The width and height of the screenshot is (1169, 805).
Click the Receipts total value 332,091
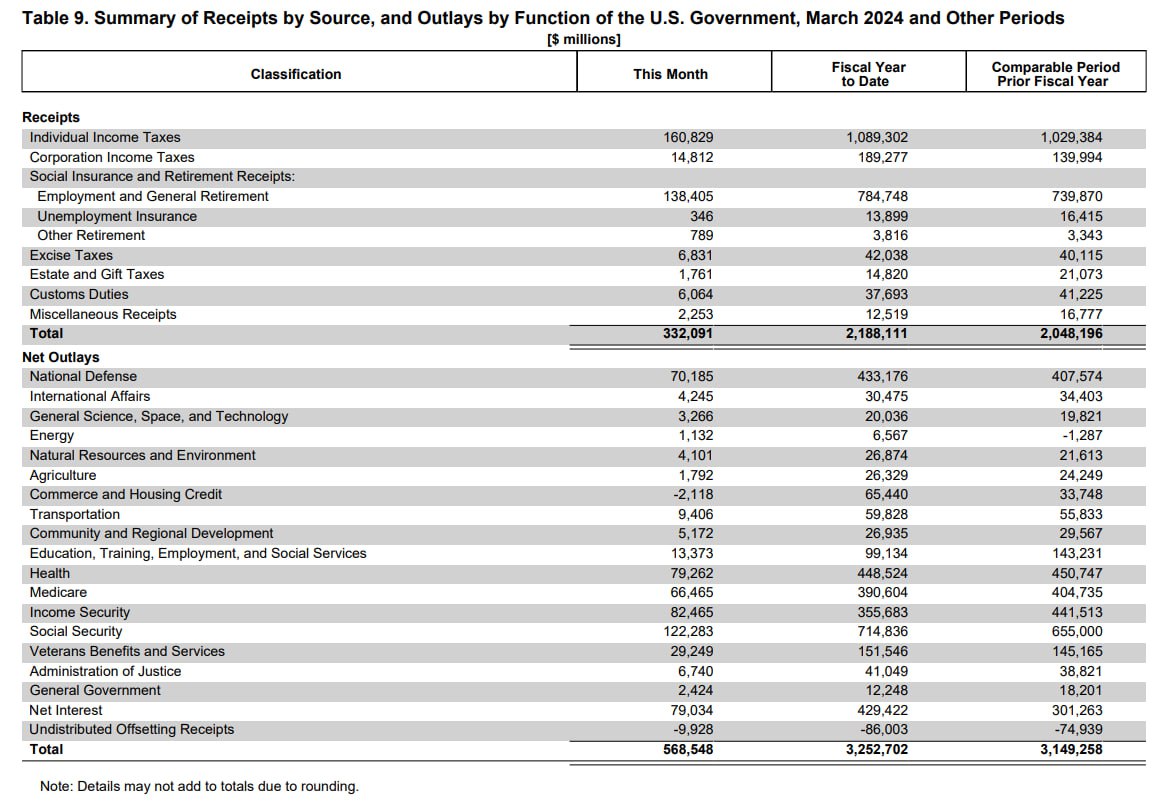tap(688, 333)
